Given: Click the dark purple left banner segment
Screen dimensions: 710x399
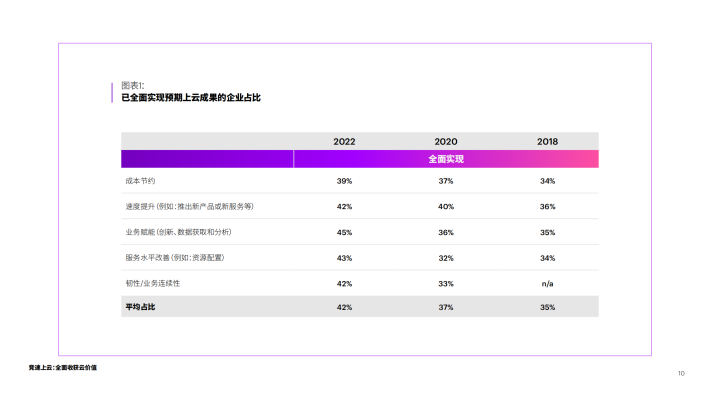Looking at the screenshot, I should [x=207, y=159].
